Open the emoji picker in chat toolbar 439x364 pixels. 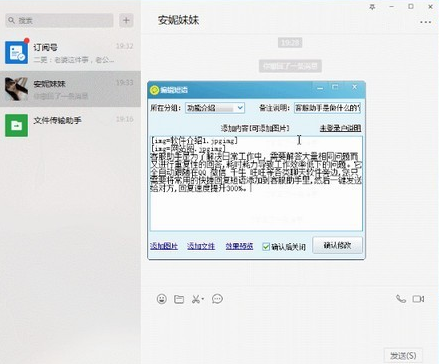pos(162,299)
